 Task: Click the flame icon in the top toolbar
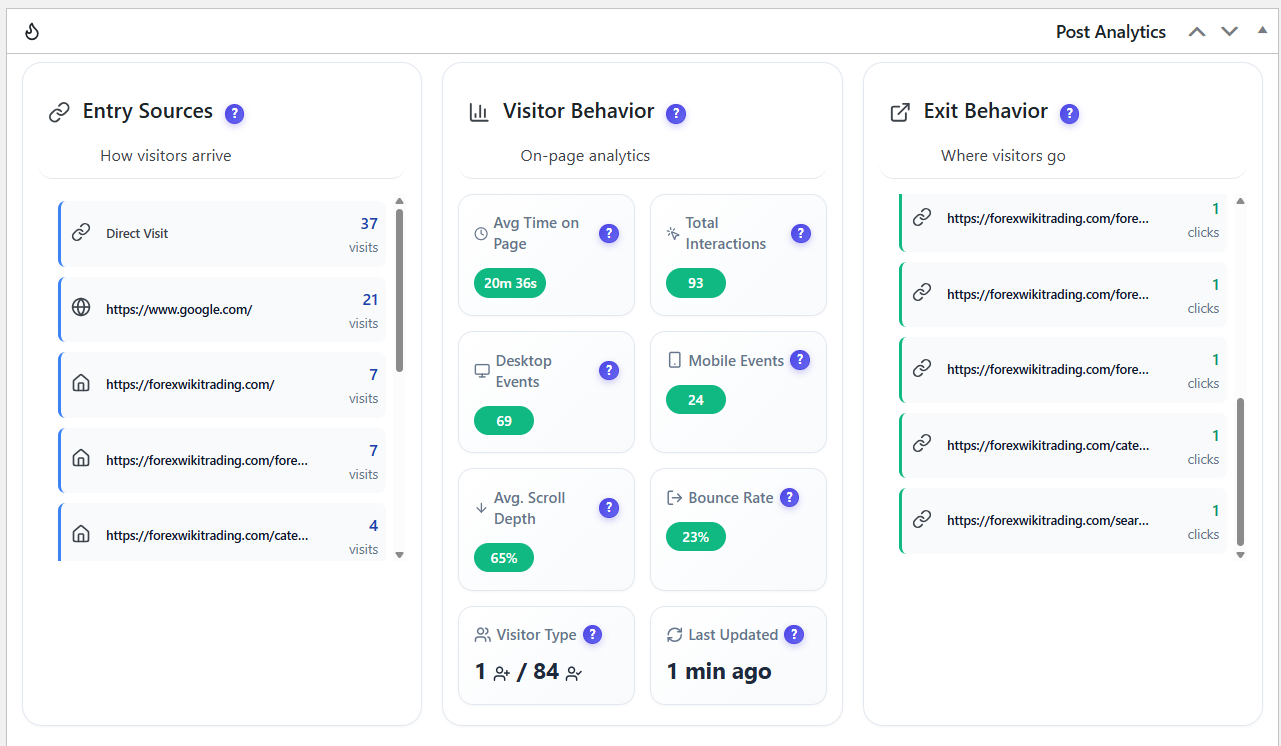31,31
